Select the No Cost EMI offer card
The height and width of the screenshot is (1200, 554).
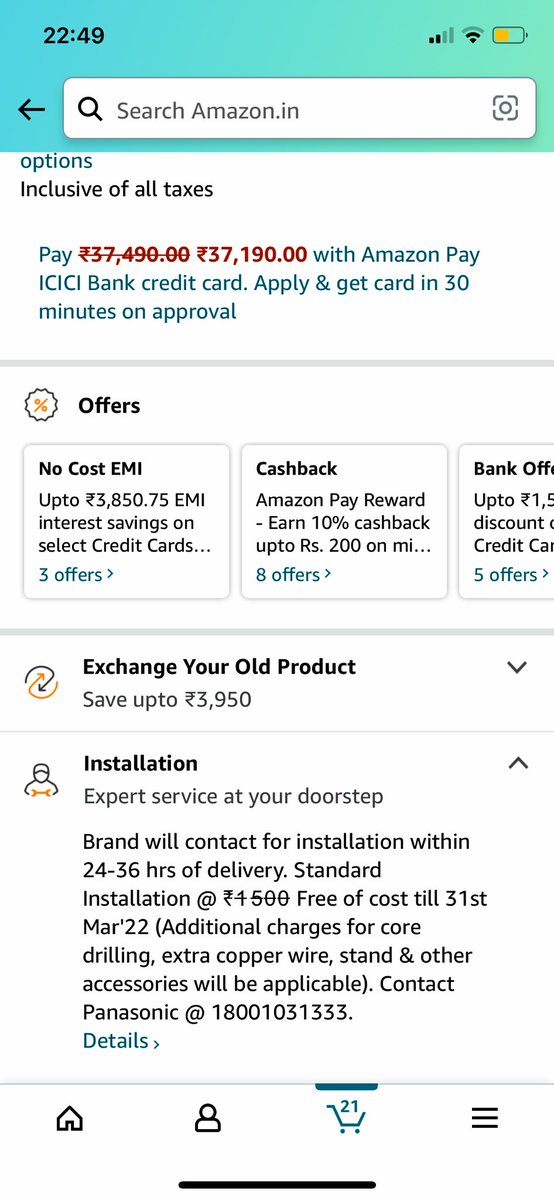pos(127,521)
